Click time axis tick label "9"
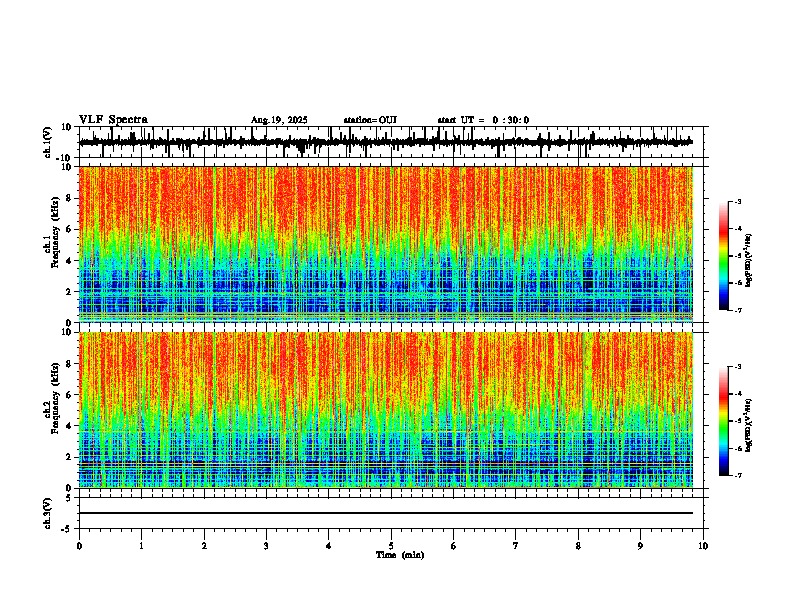 point(640,546)
